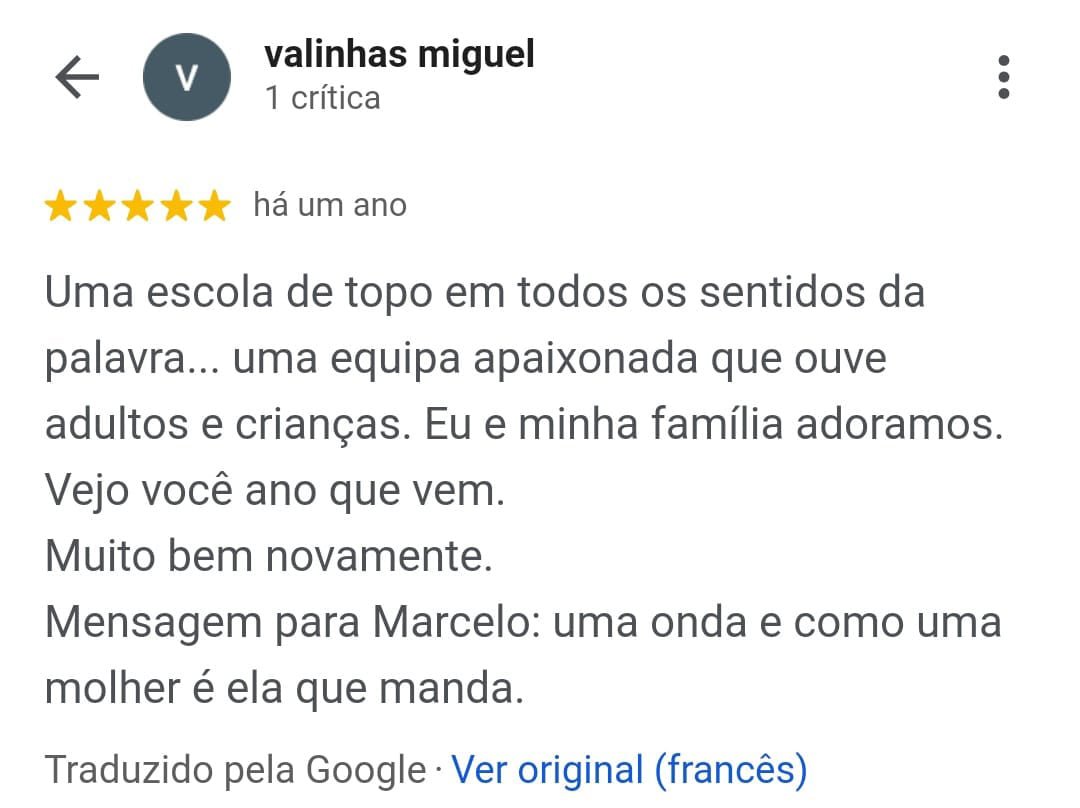This screenshot has height=808, width=1080.
Task: Click the round "V" profile avatar
Action: pos(187,77)
